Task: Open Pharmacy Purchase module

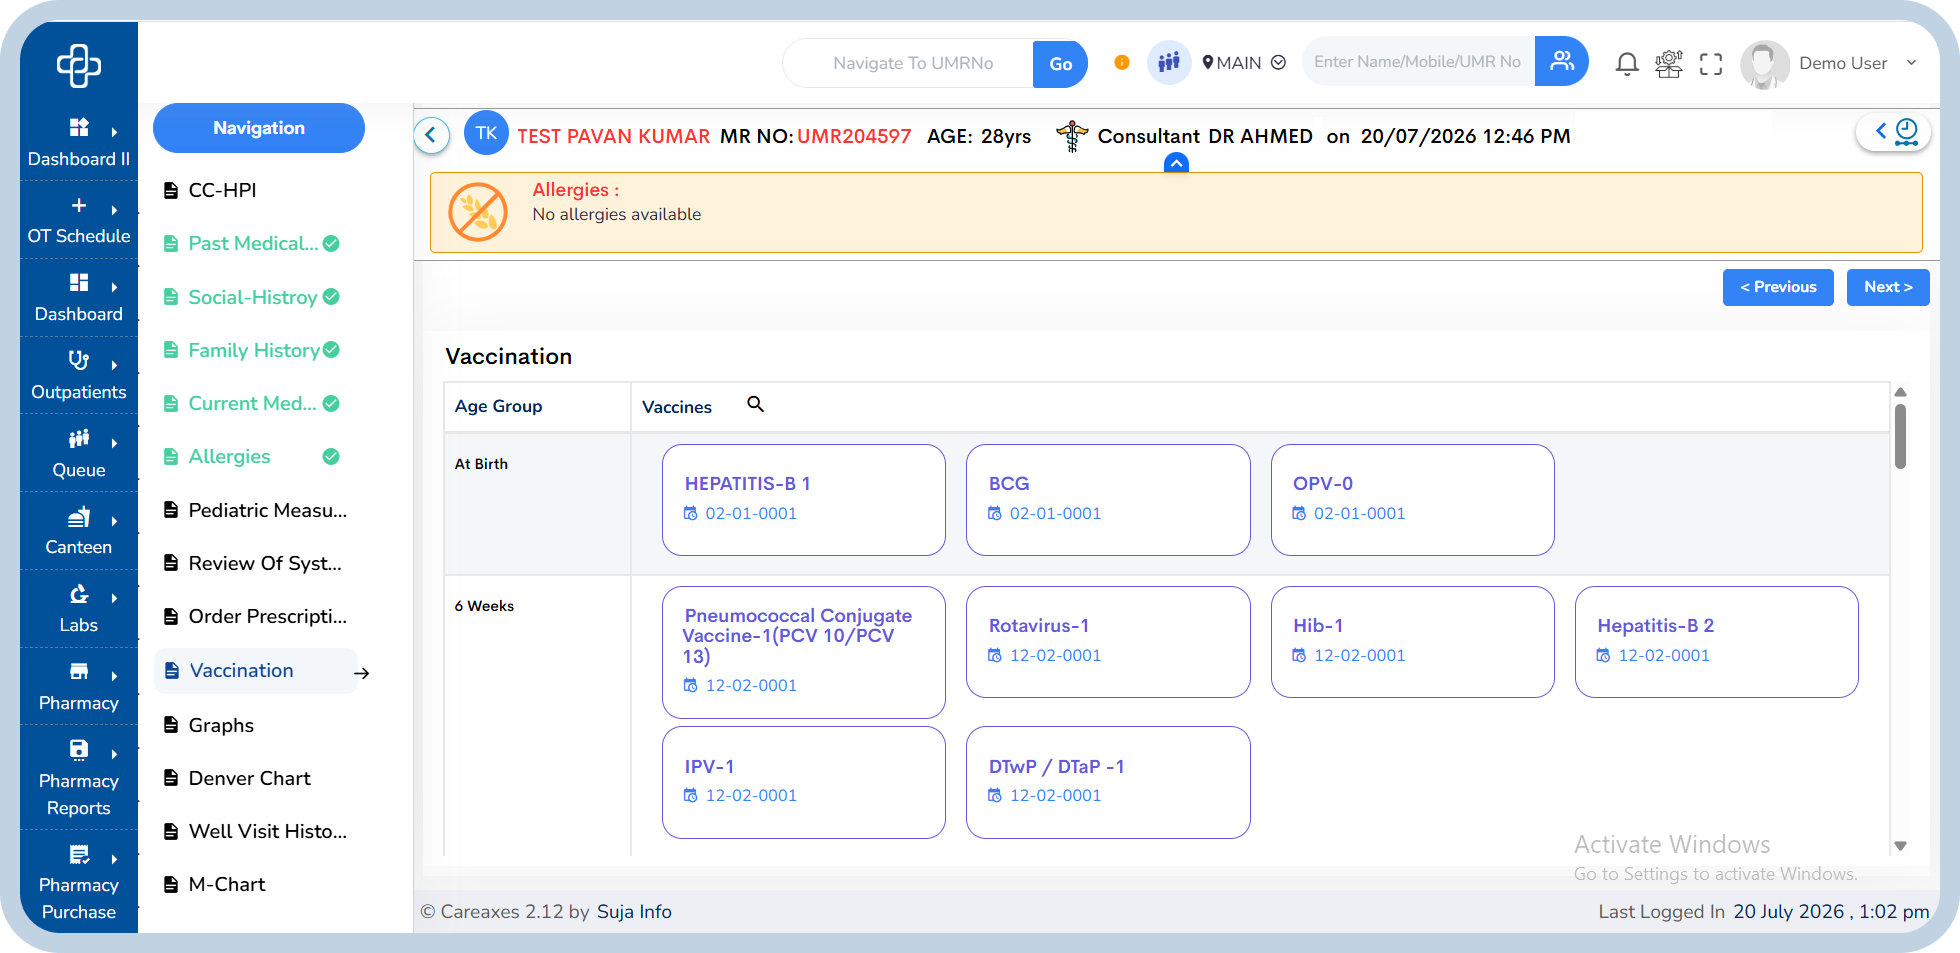Action: [x=78, y=882]
